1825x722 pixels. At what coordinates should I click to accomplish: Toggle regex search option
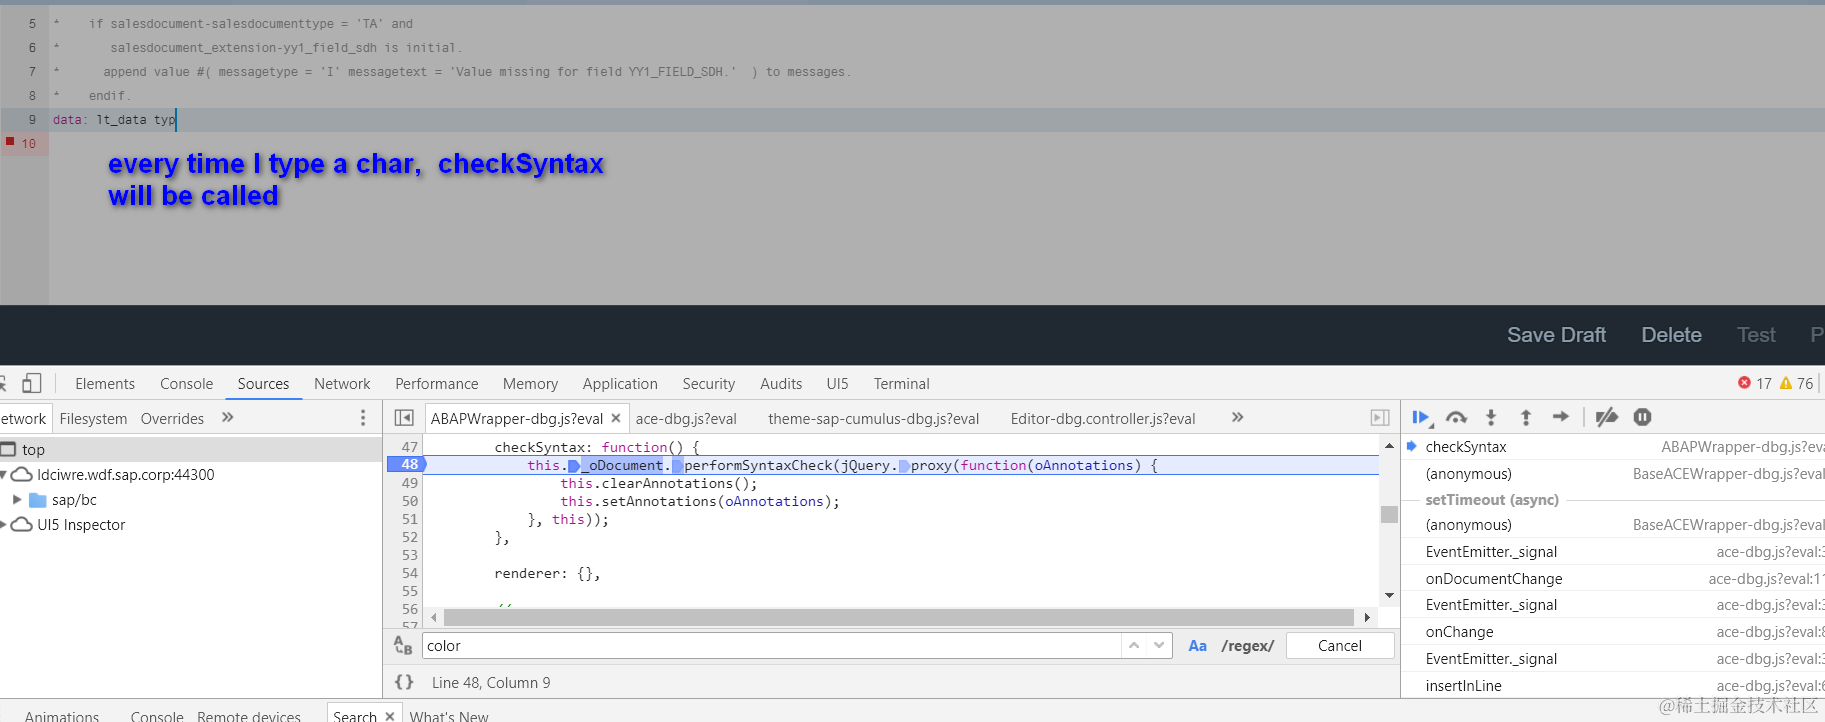point(1247,646)
